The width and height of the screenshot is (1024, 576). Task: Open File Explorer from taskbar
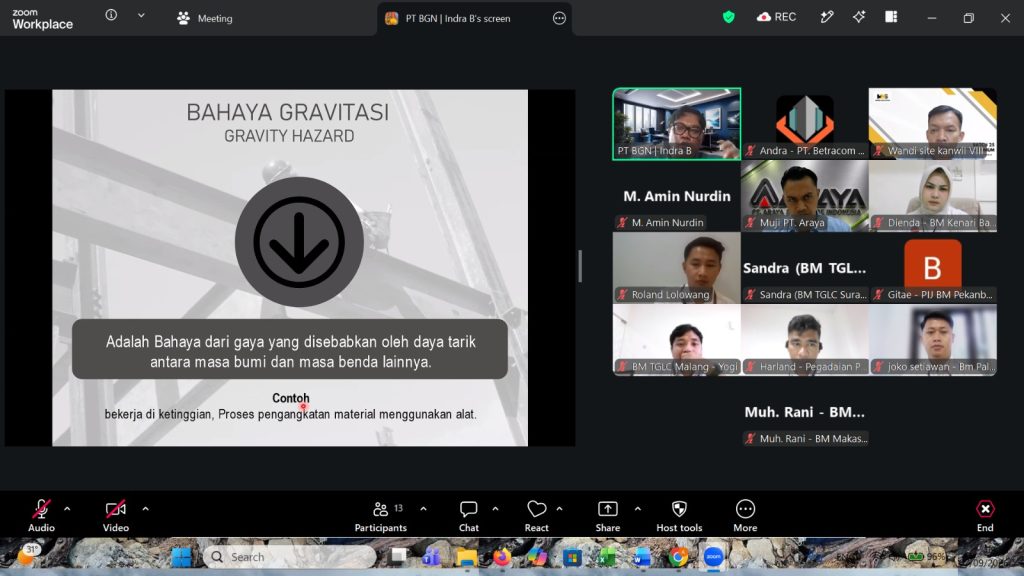[466, 557]
